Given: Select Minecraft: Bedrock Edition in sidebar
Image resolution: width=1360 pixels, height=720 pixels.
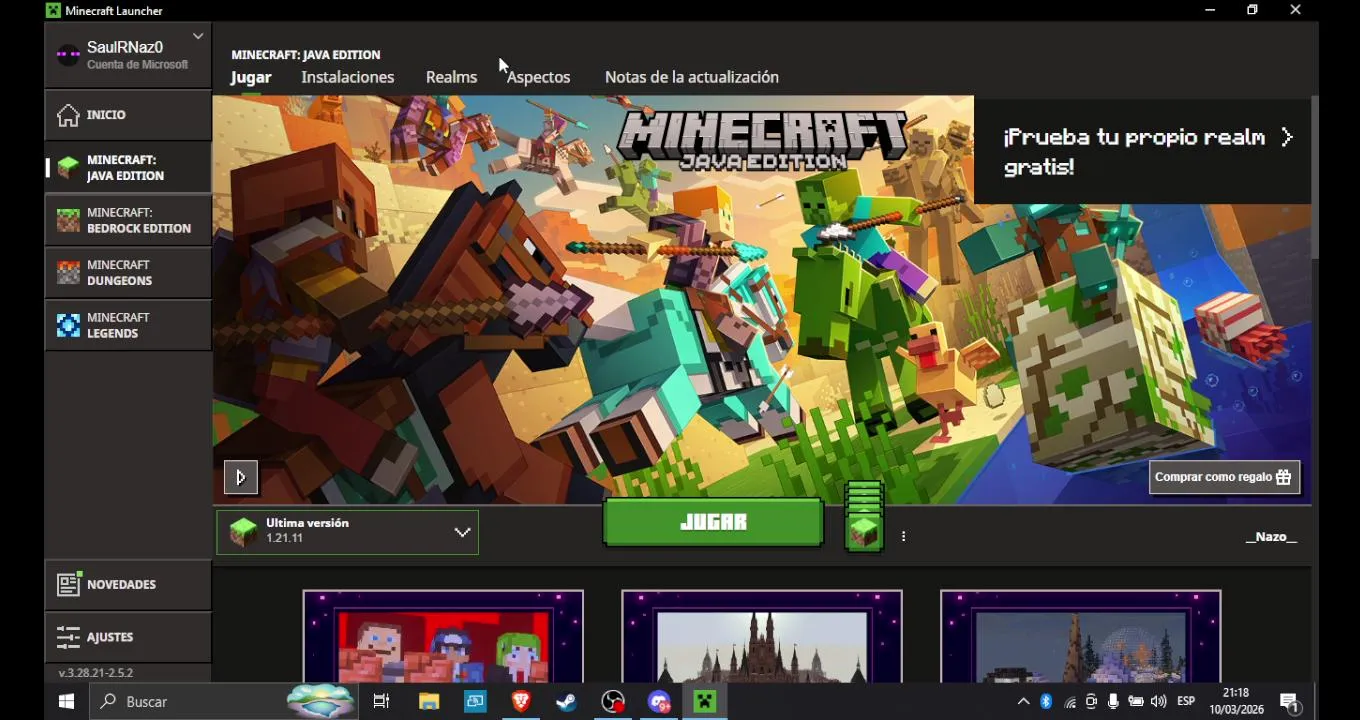Looking at the screenshot, I should coord(128,220).
